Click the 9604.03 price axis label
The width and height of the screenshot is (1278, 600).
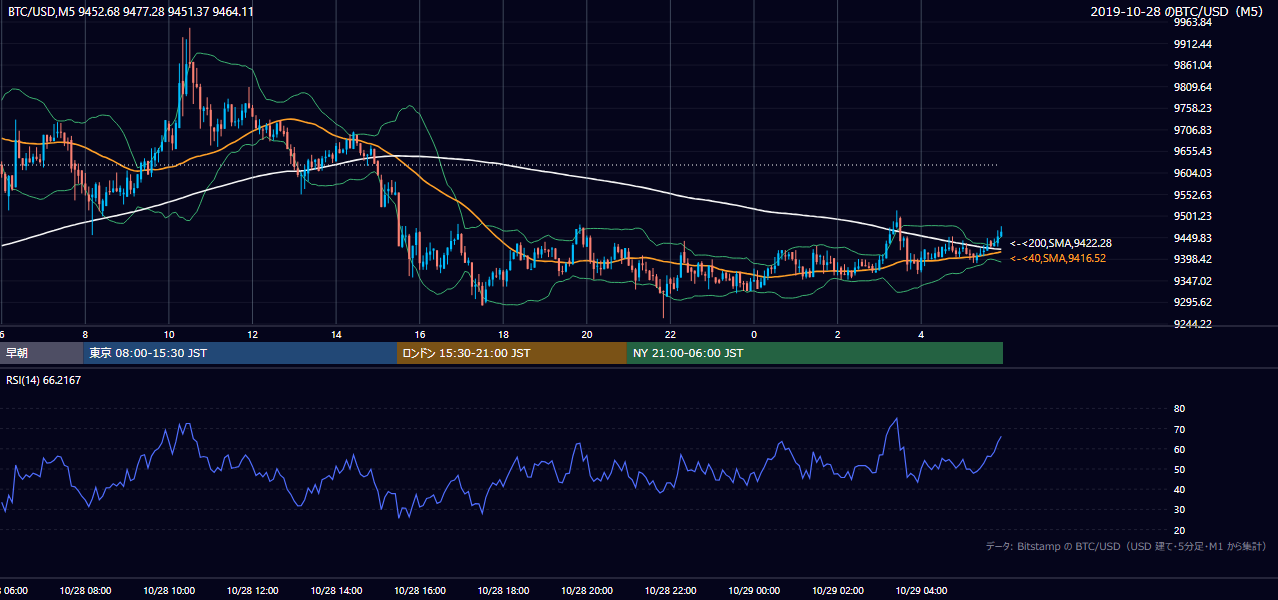click(1193, 173)
